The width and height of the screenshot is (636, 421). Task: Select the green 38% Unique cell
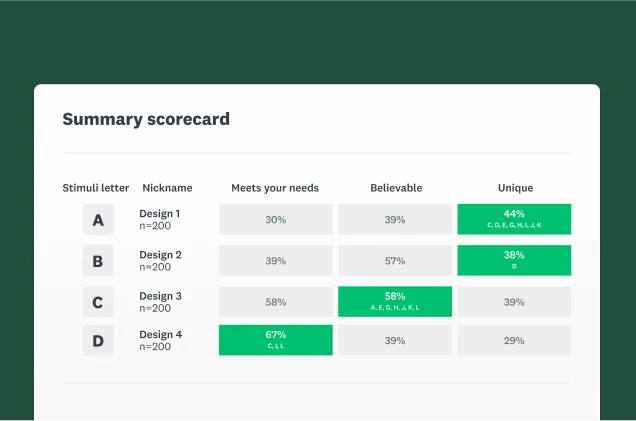pos(514,261)
